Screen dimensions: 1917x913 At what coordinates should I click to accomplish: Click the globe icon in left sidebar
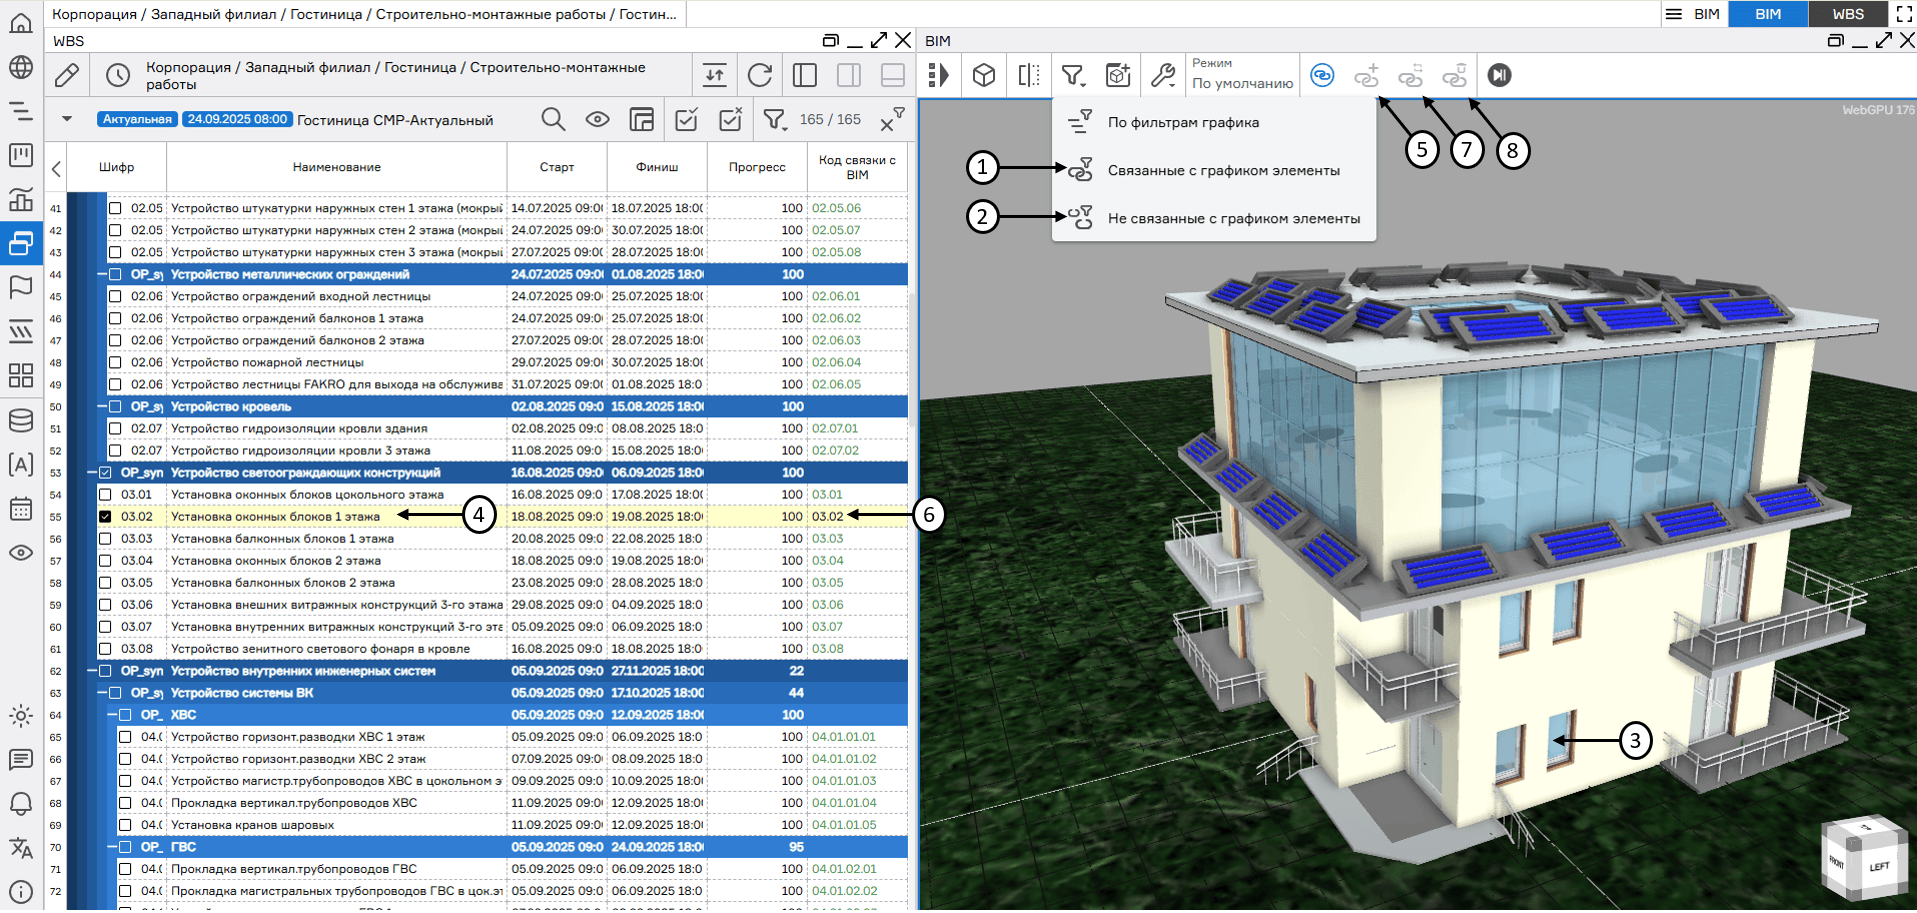pyautogui.click(x=21, y=68)
